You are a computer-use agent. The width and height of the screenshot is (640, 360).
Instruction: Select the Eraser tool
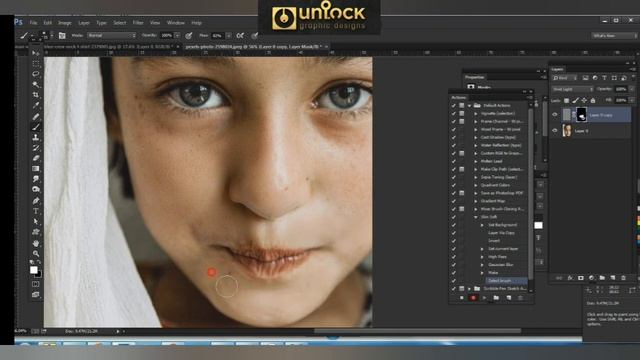point(36,158)
